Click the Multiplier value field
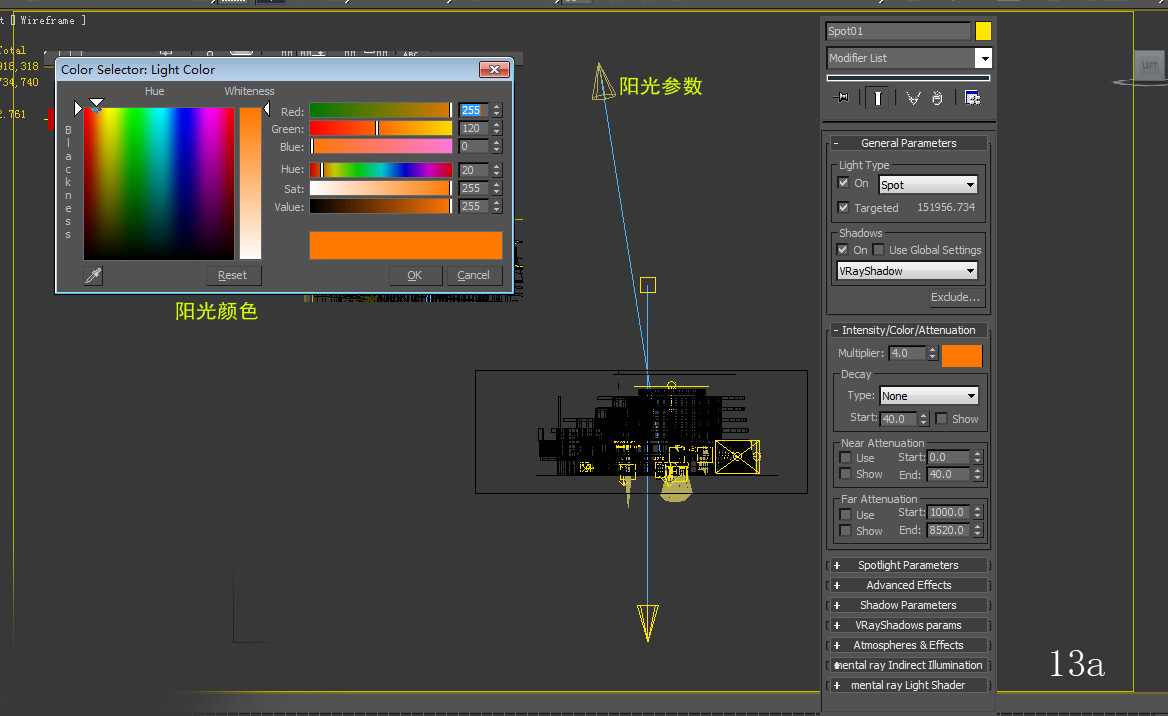The image size is (1168, 716). pyautogui.click(x=907, y=353)
